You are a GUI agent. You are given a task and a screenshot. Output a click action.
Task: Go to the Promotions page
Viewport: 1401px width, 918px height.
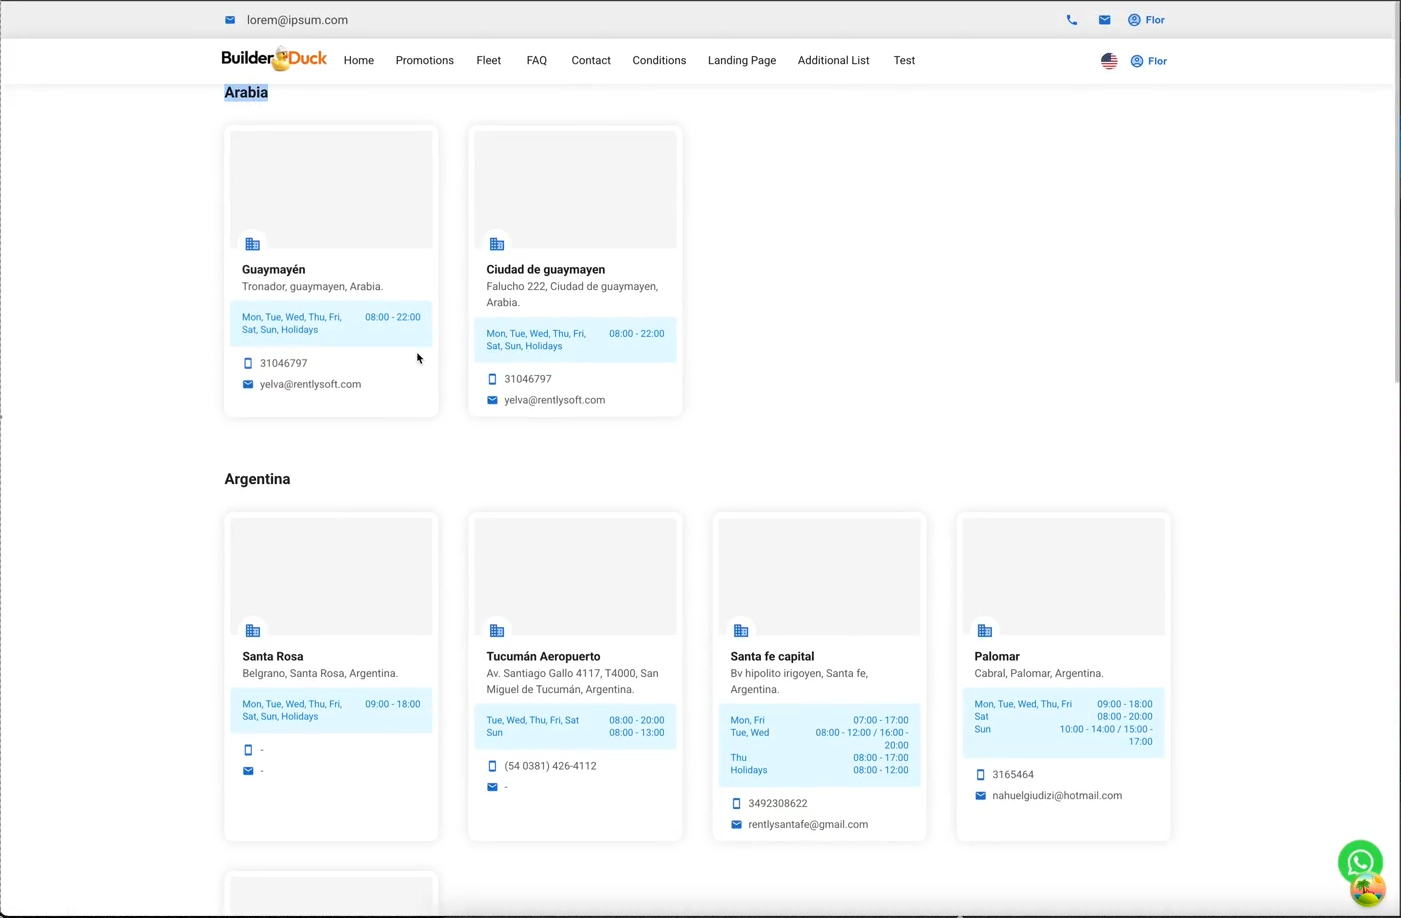pos(424,61)
